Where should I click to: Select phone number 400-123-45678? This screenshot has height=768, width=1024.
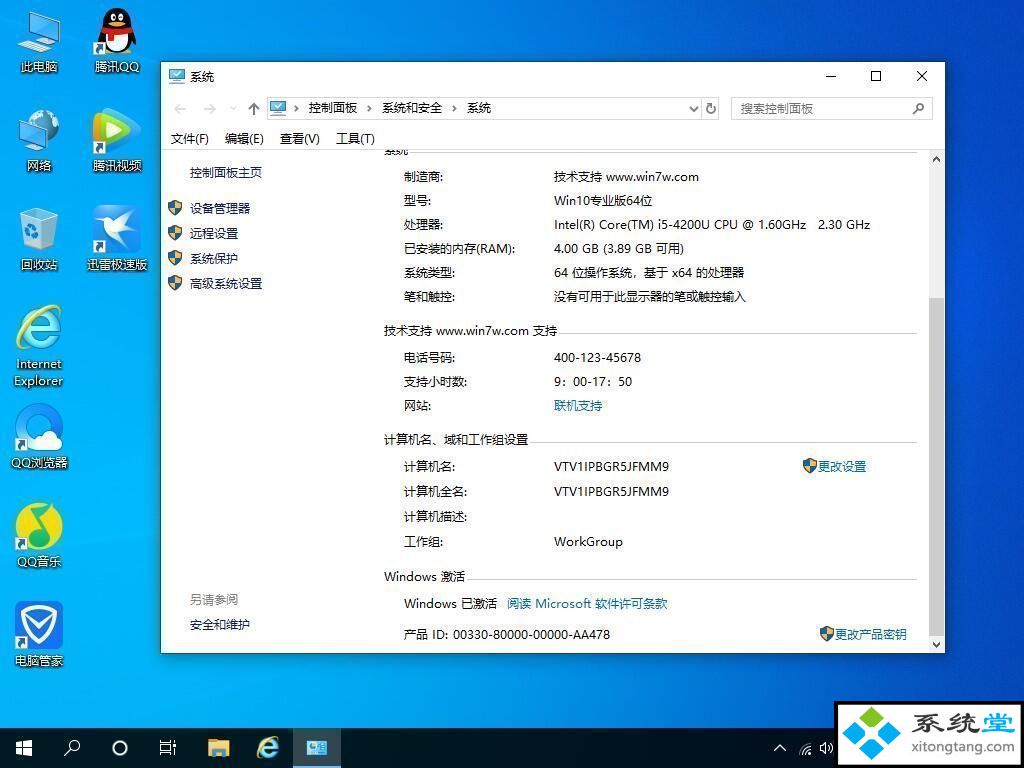tap(598, 358)
